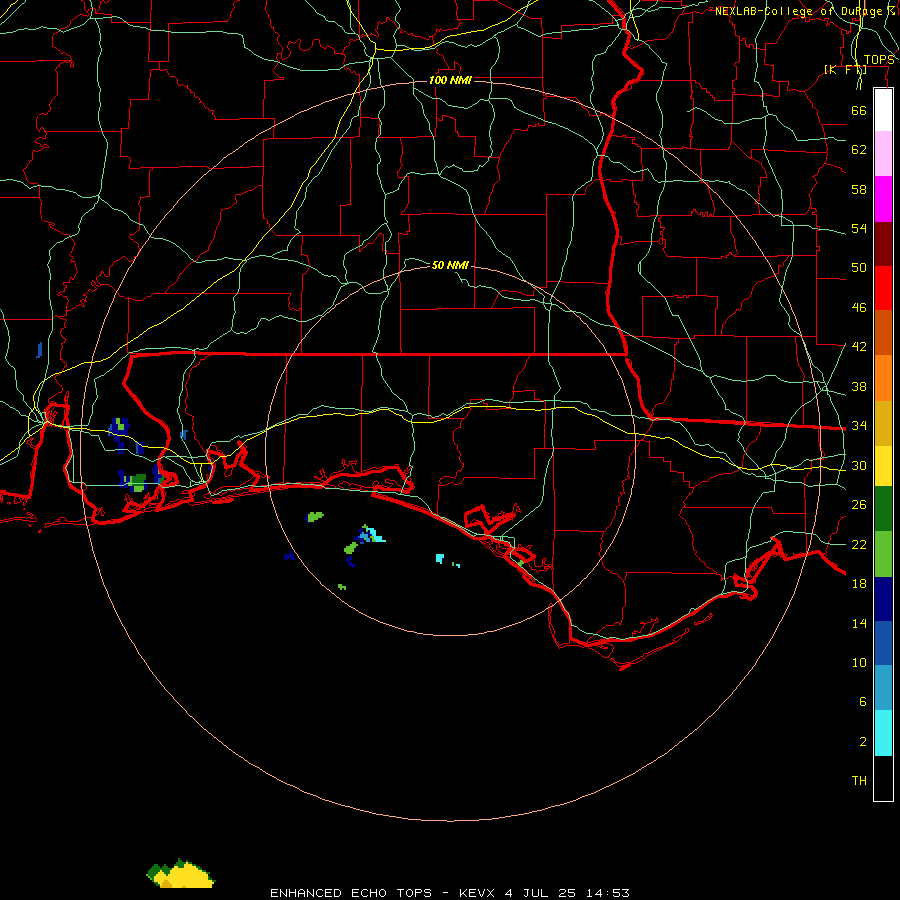Select the 6 legend value
The height and width of the screenshot is (900, 900).
(863, 702)
